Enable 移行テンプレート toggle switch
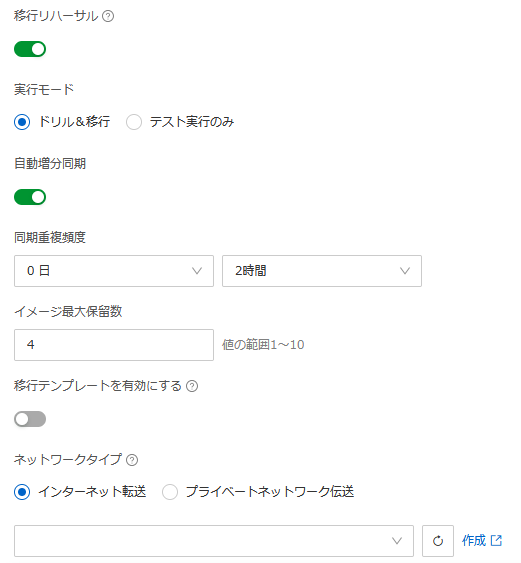This screenshot has height=563, width=521. tap(30, 419)
